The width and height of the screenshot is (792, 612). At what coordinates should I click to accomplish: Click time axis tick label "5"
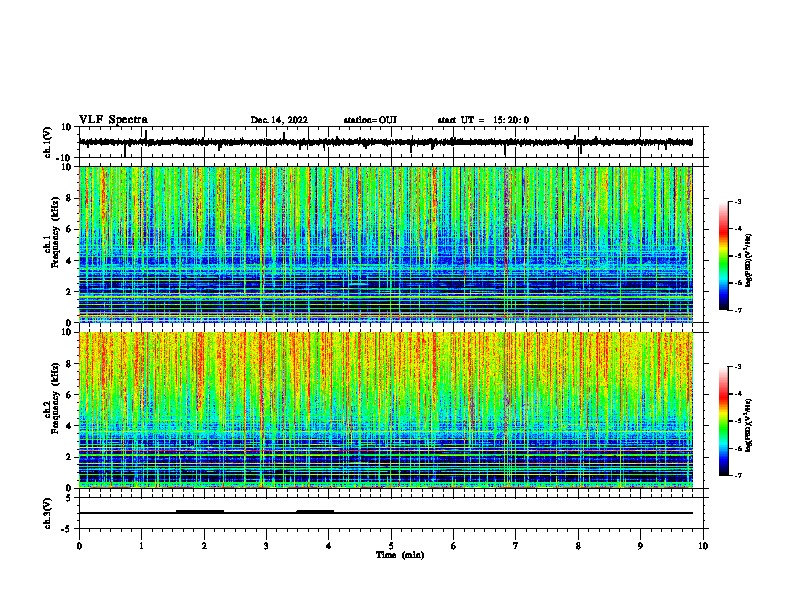point(391,546)
